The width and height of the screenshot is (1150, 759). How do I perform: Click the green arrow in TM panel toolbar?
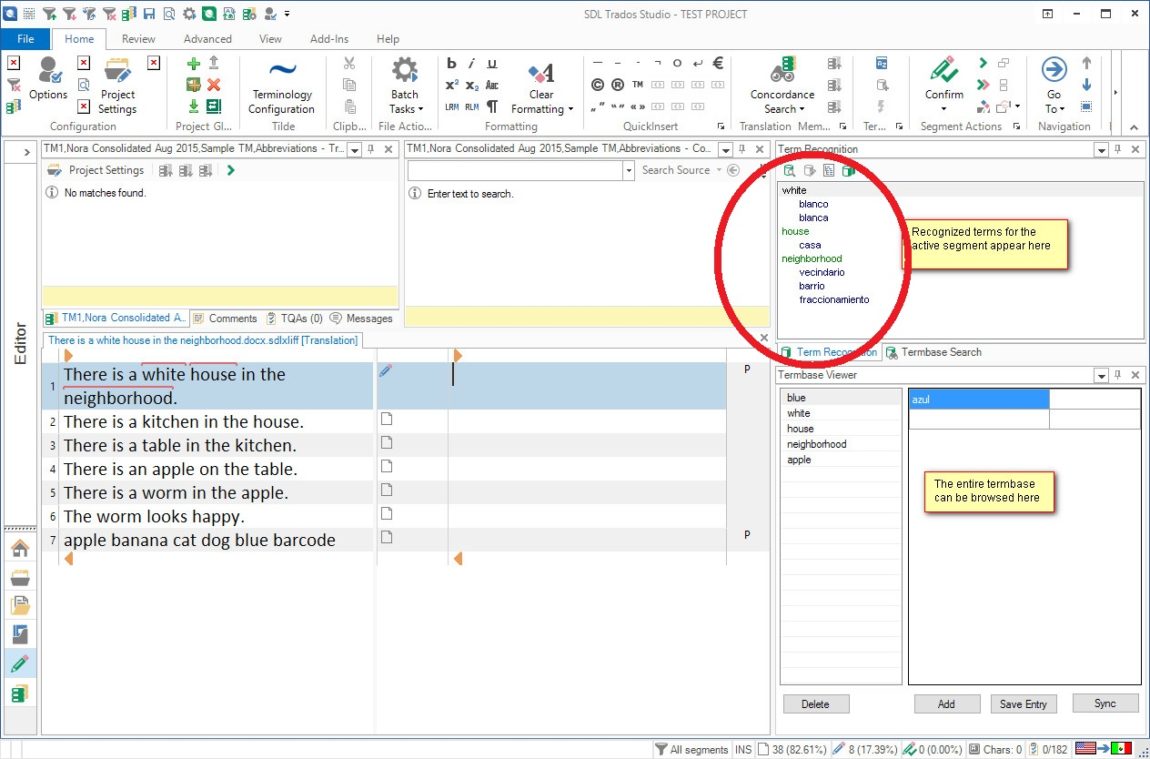click(x=231, y=170)
